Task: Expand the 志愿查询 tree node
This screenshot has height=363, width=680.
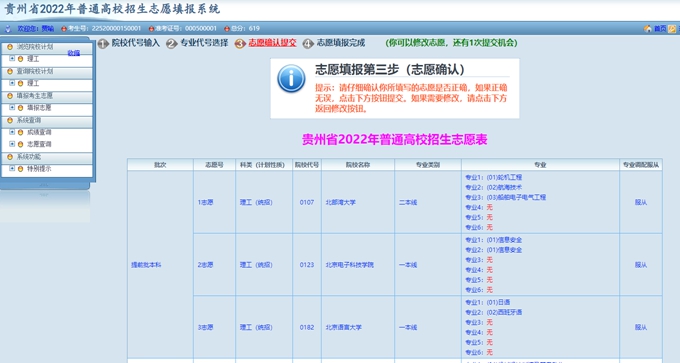Action: pos(12,144)
